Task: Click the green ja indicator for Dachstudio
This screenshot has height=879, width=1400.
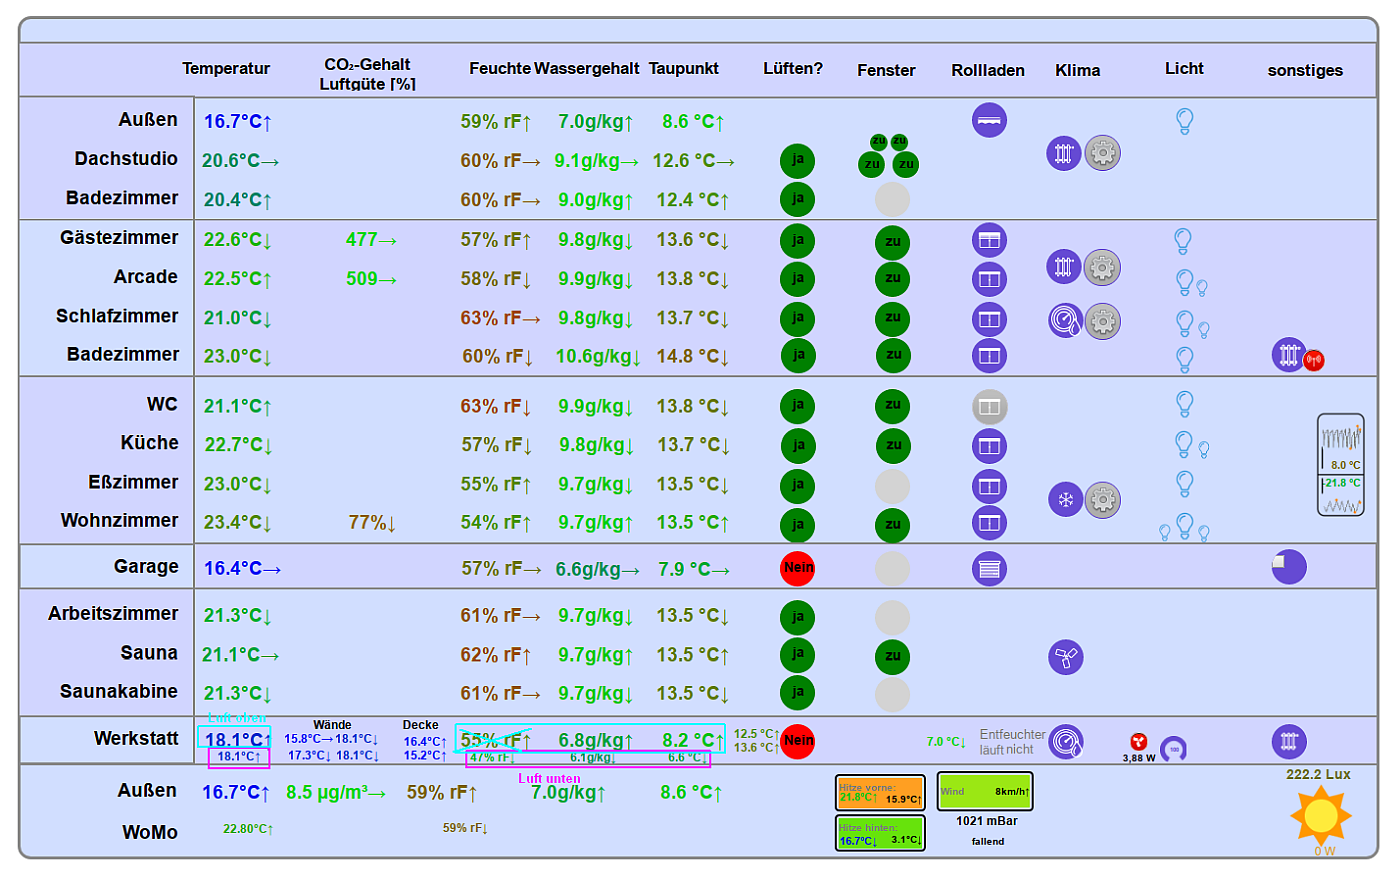Action: [798, 160]
